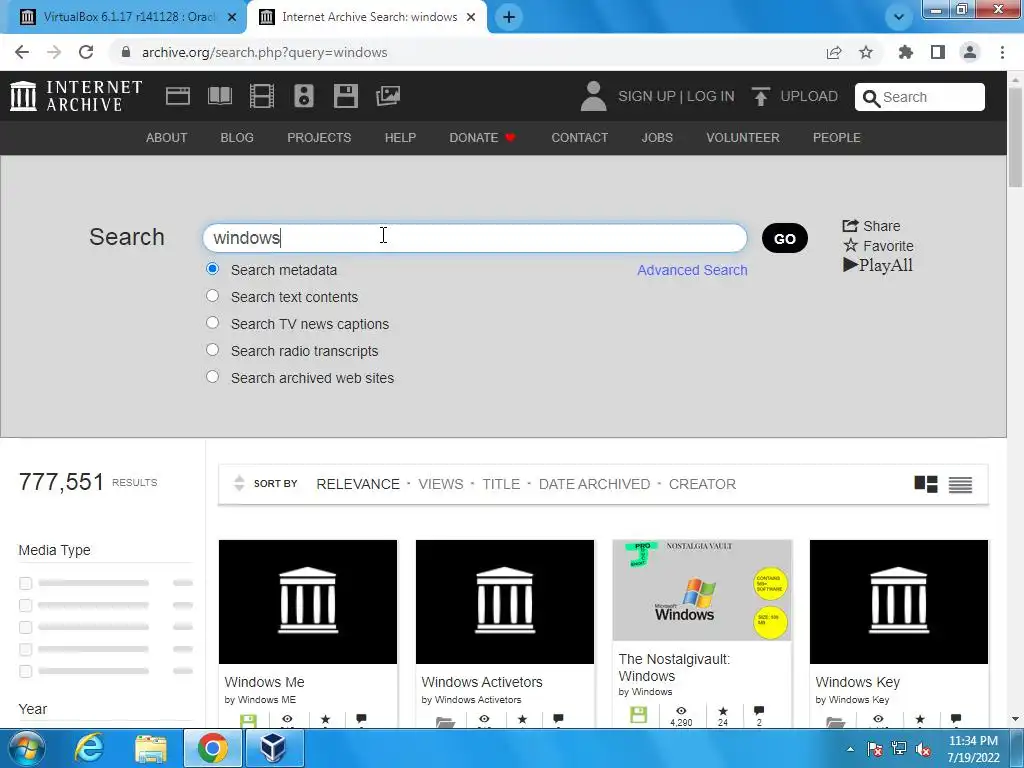
Task: Click the Share link beside search
Action: coord(871,226)
